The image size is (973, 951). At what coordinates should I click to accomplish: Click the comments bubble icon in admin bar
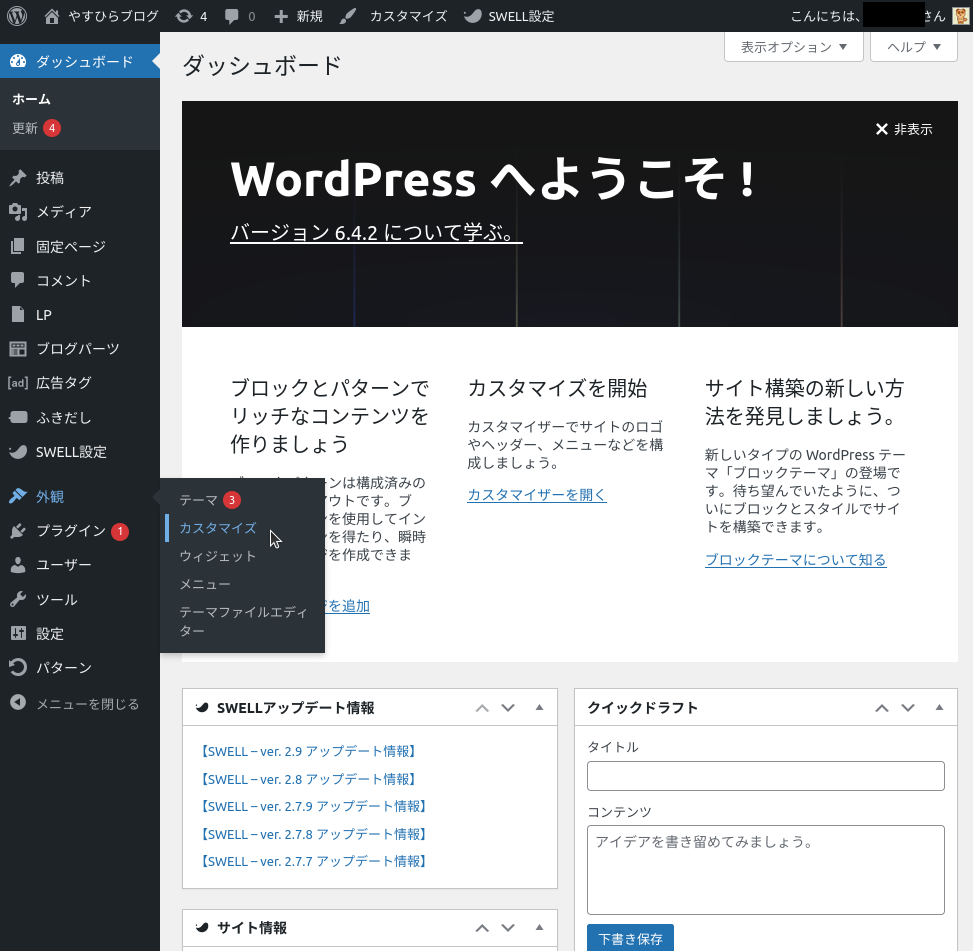(x=232, y=16)
